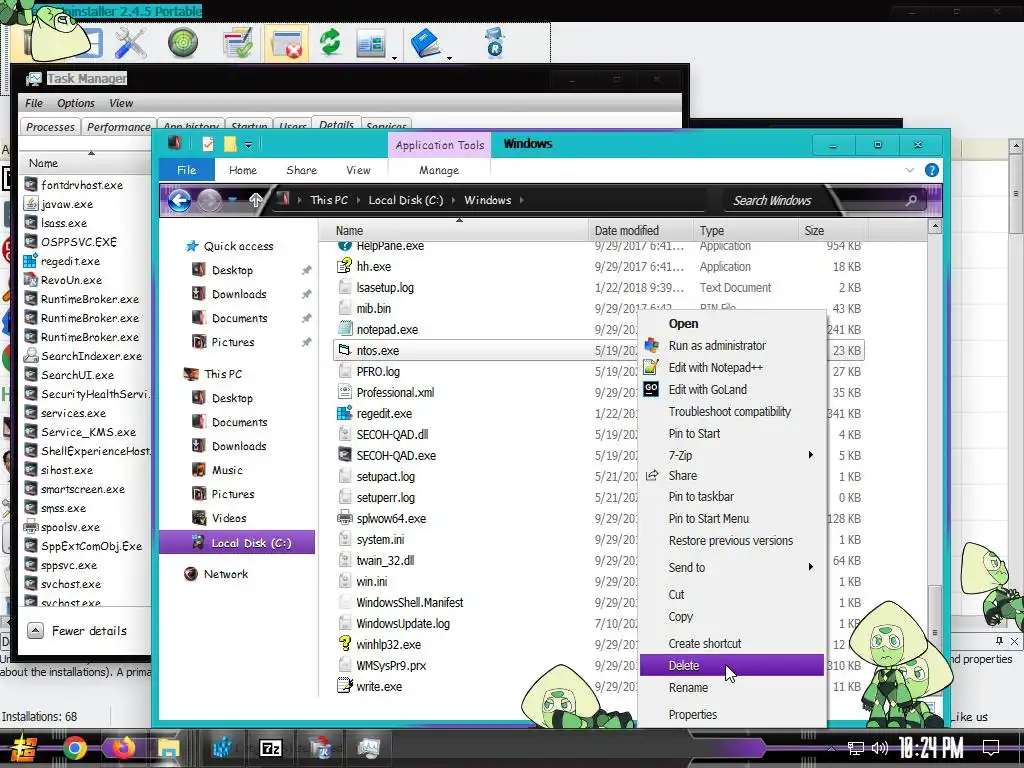Click the Quick access properties checkmark icon
The height and width of the screenshot is (768, 1024).
(x=208, y=144)
